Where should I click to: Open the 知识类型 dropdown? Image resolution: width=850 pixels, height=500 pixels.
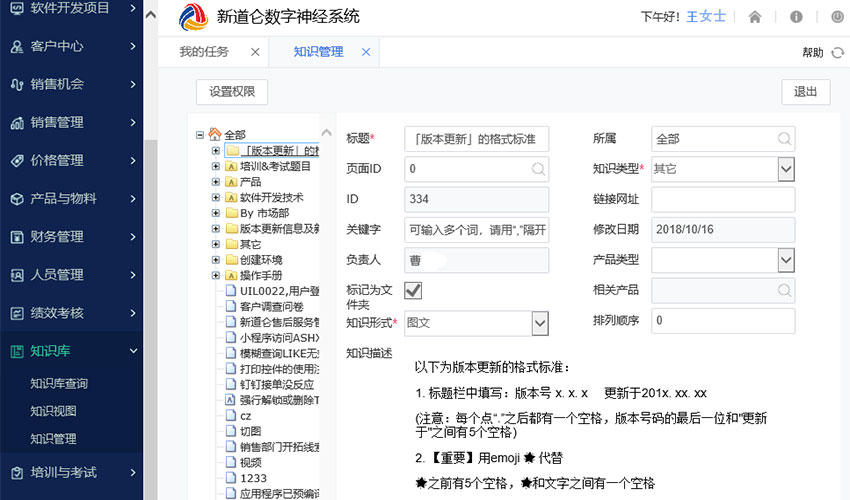786,169
